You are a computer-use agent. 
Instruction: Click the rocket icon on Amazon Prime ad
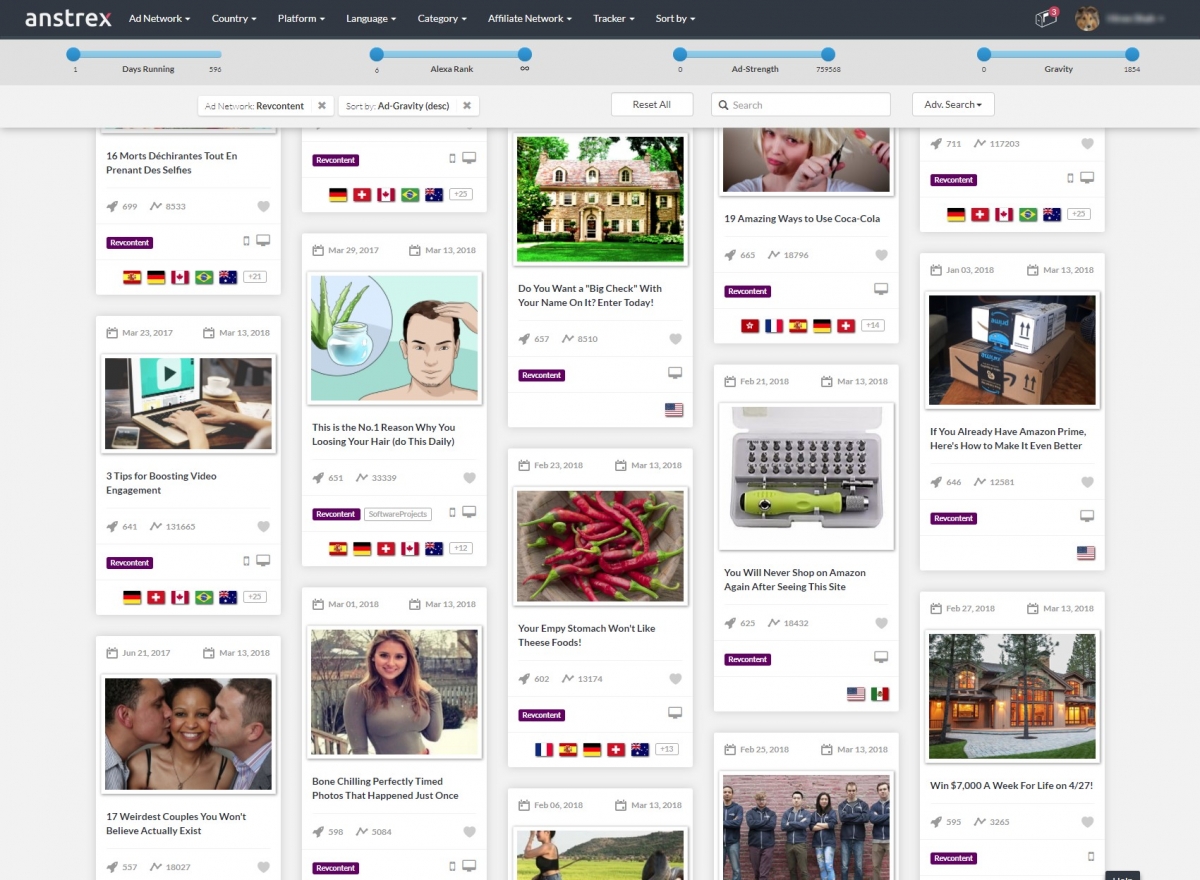pos(936,482)
